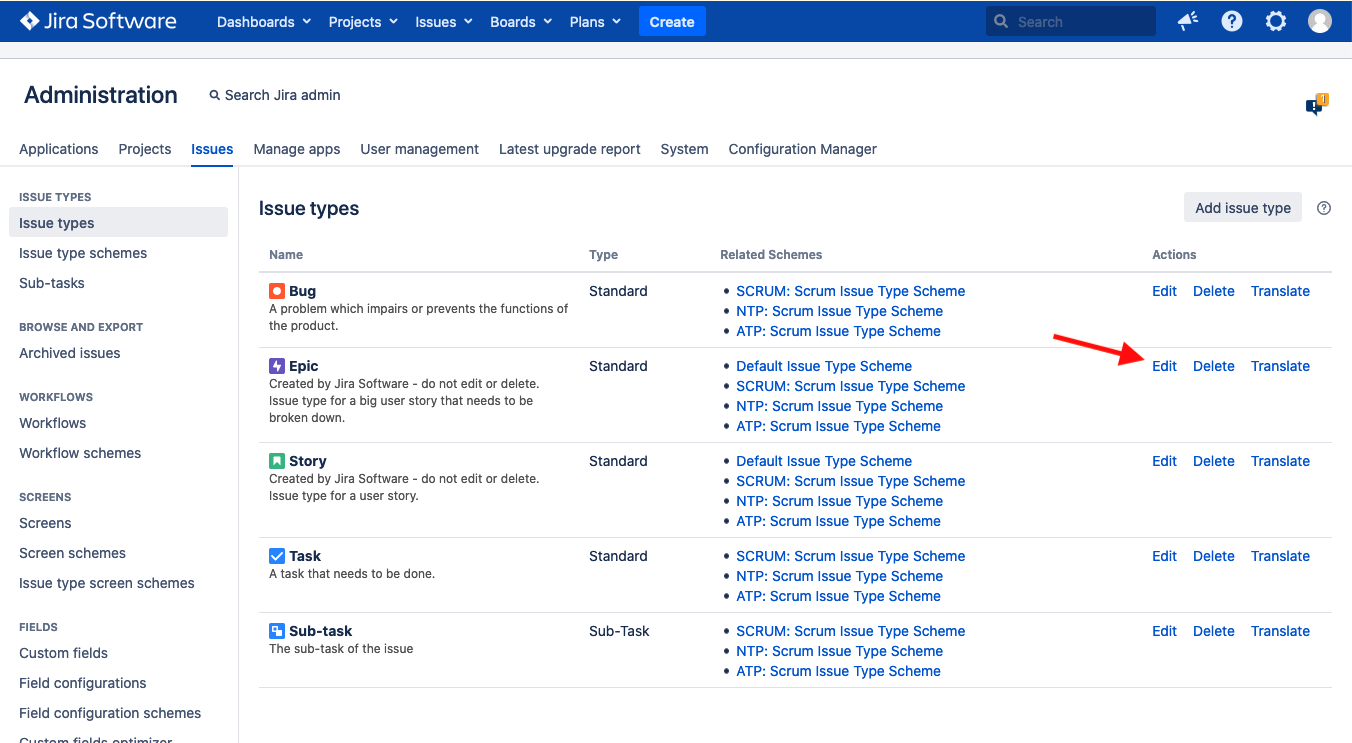Open Screens in the sidebar

point(45,523)
